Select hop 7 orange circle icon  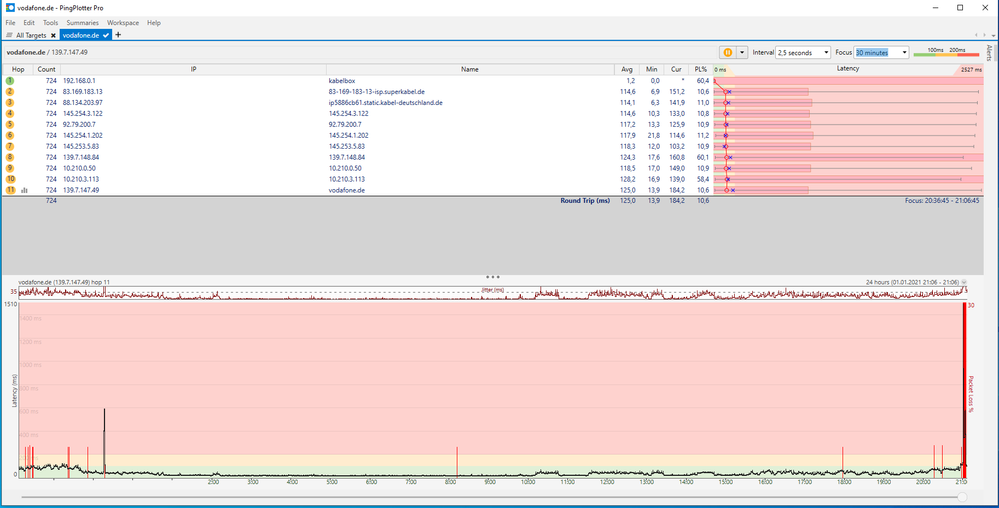pos(10,146)
